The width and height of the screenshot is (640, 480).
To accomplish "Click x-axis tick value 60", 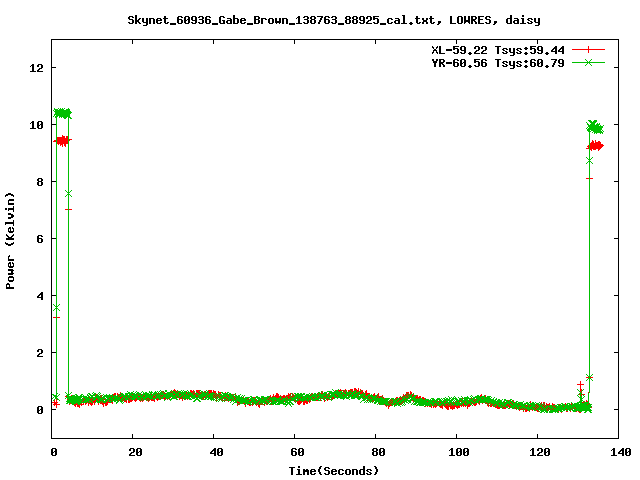I will [x=297, y=452].
